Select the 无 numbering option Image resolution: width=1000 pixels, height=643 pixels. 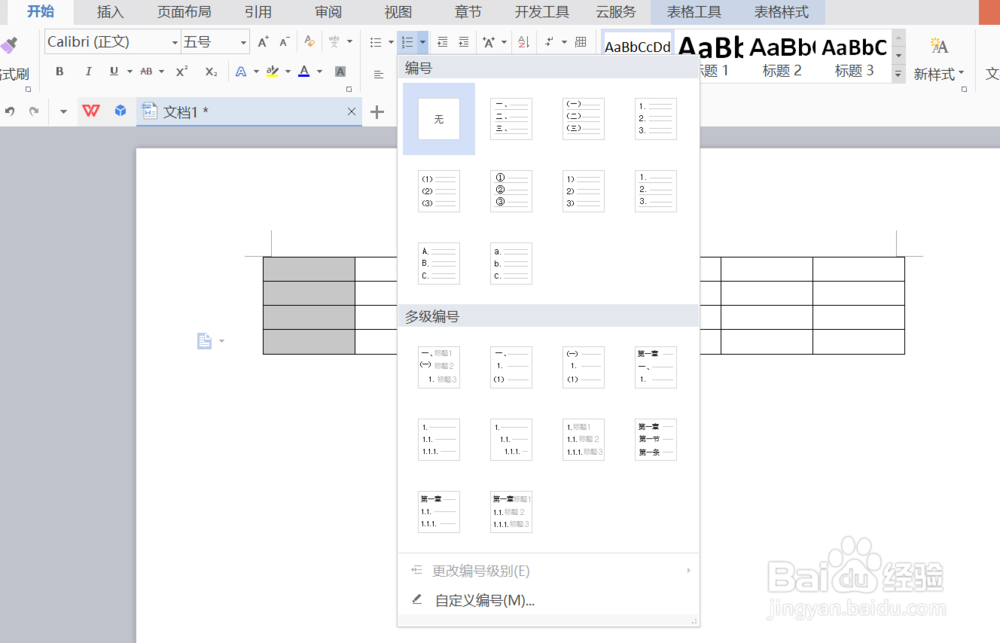click(438, 119)
